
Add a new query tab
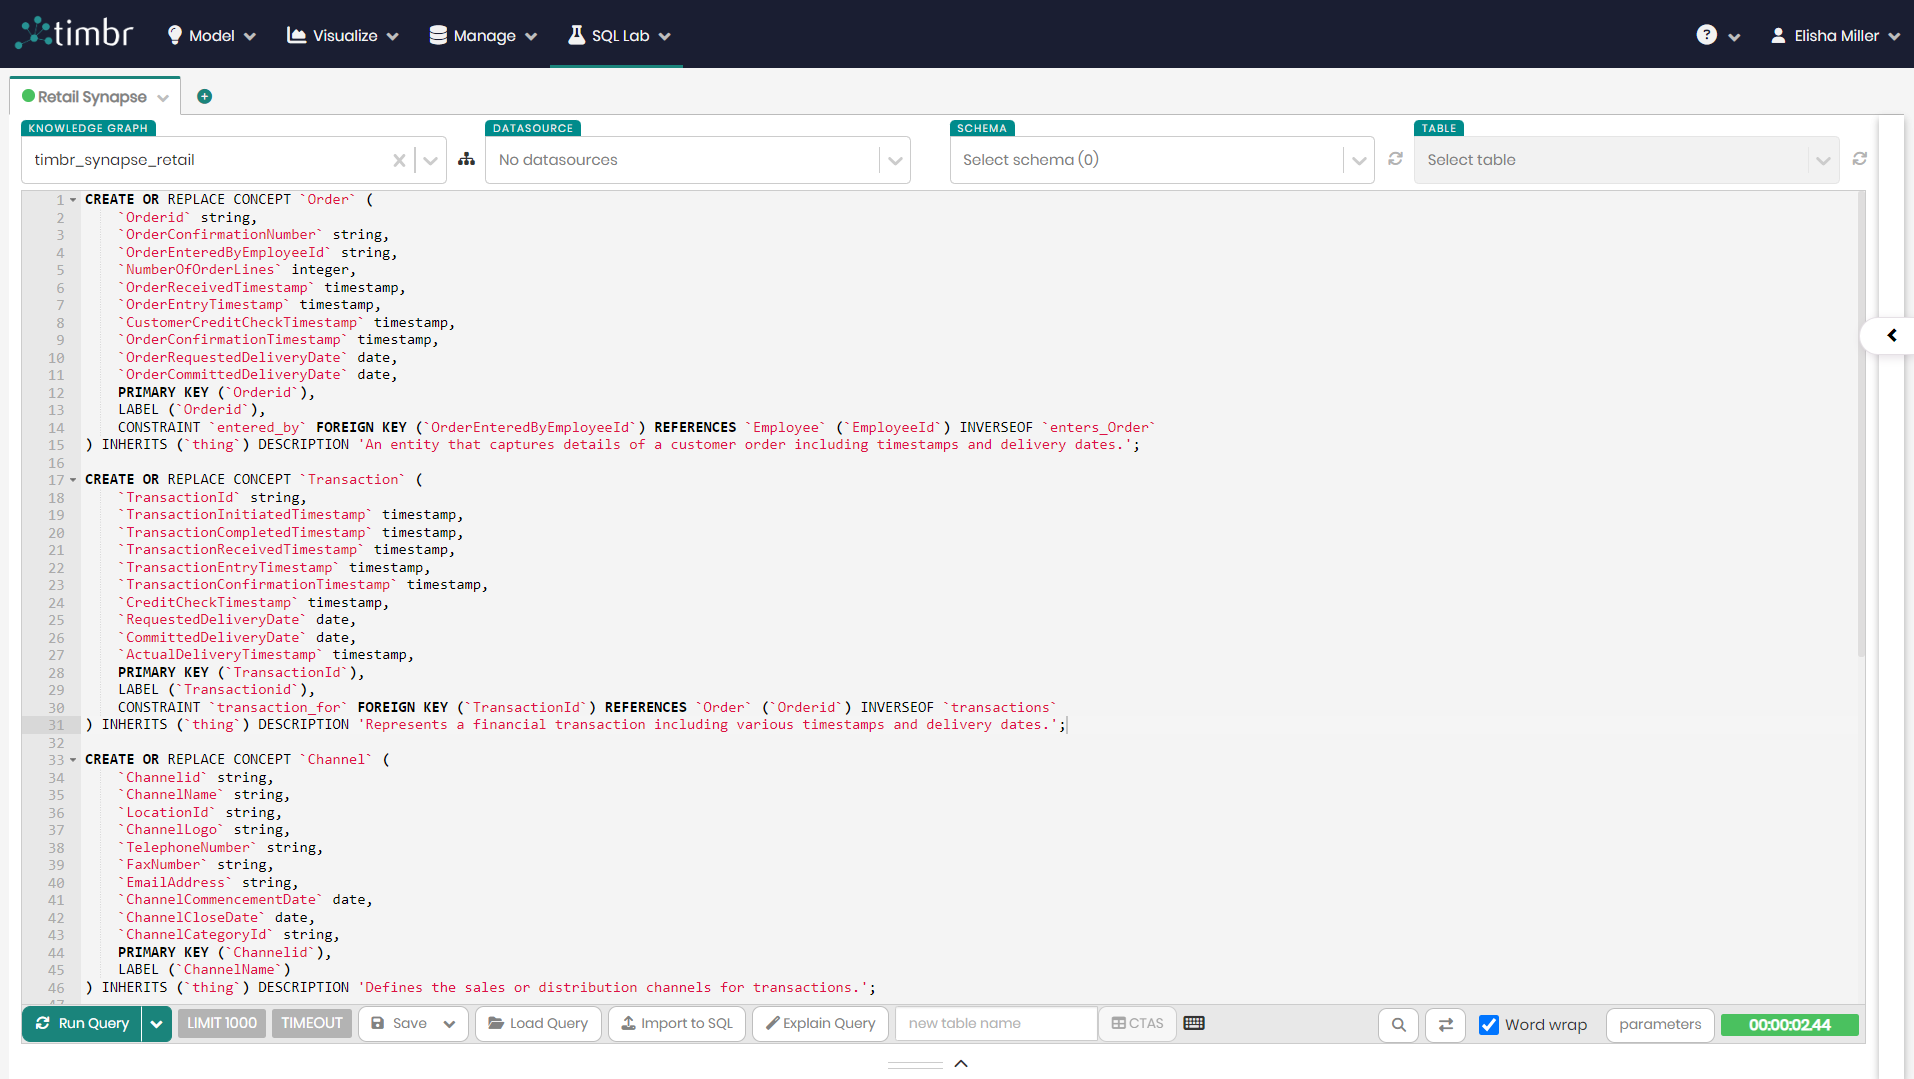click(x=204, y=97)
